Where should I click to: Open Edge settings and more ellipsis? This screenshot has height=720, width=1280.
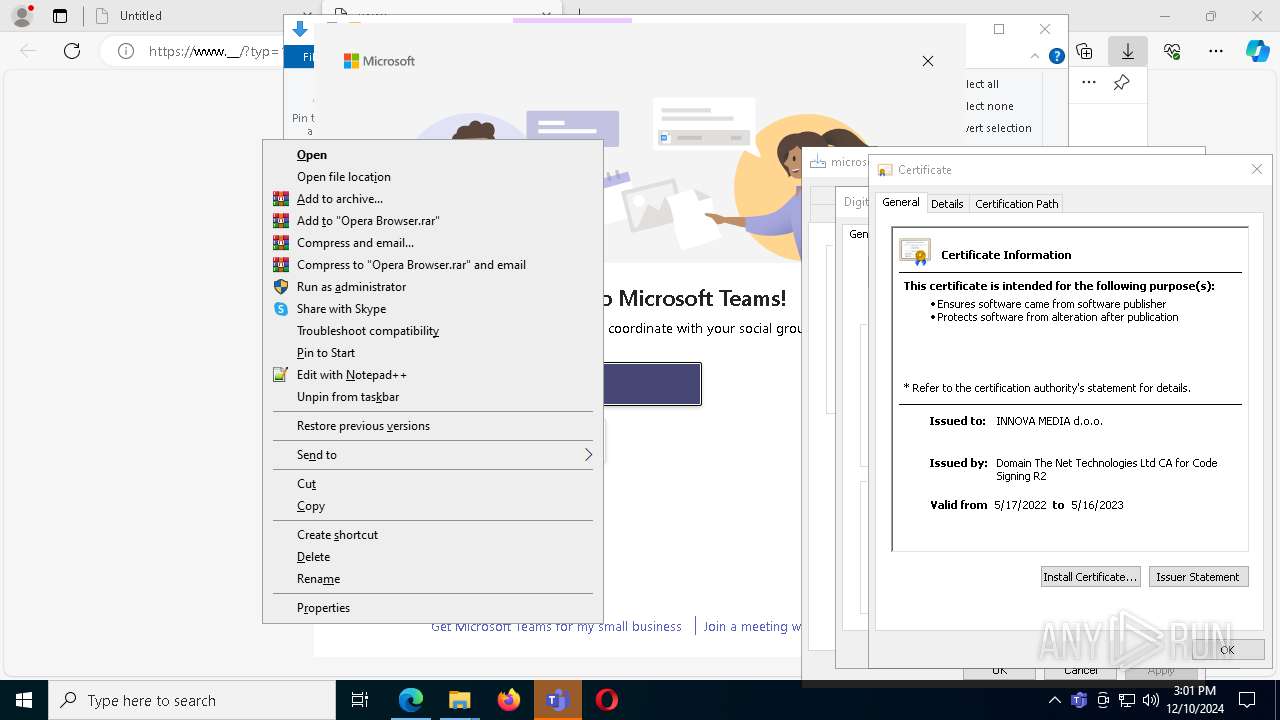tap(1216, 51)
